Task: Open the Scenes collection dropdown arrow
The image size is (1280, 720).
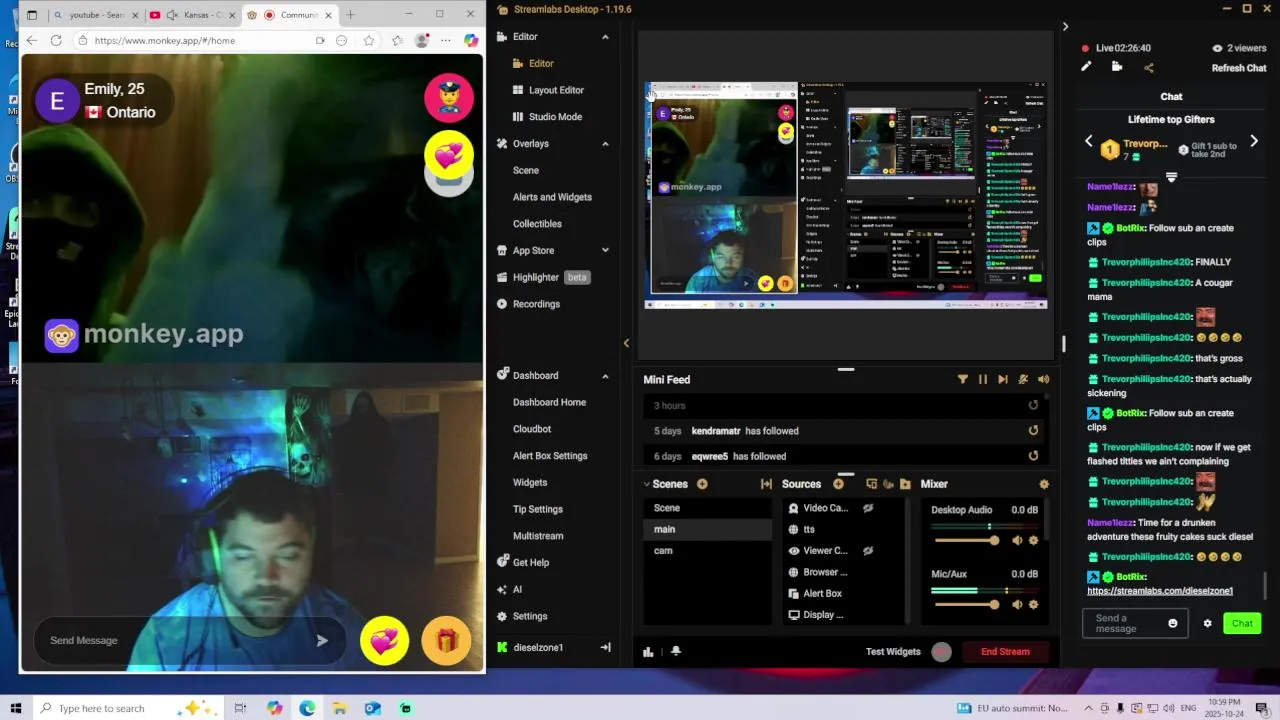Action: point(647,484)
